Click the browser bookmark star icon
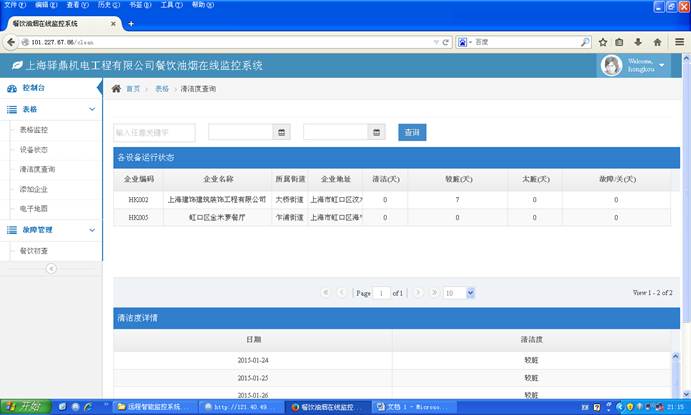Viewport: 691px width, 415px height. point(603,42)
